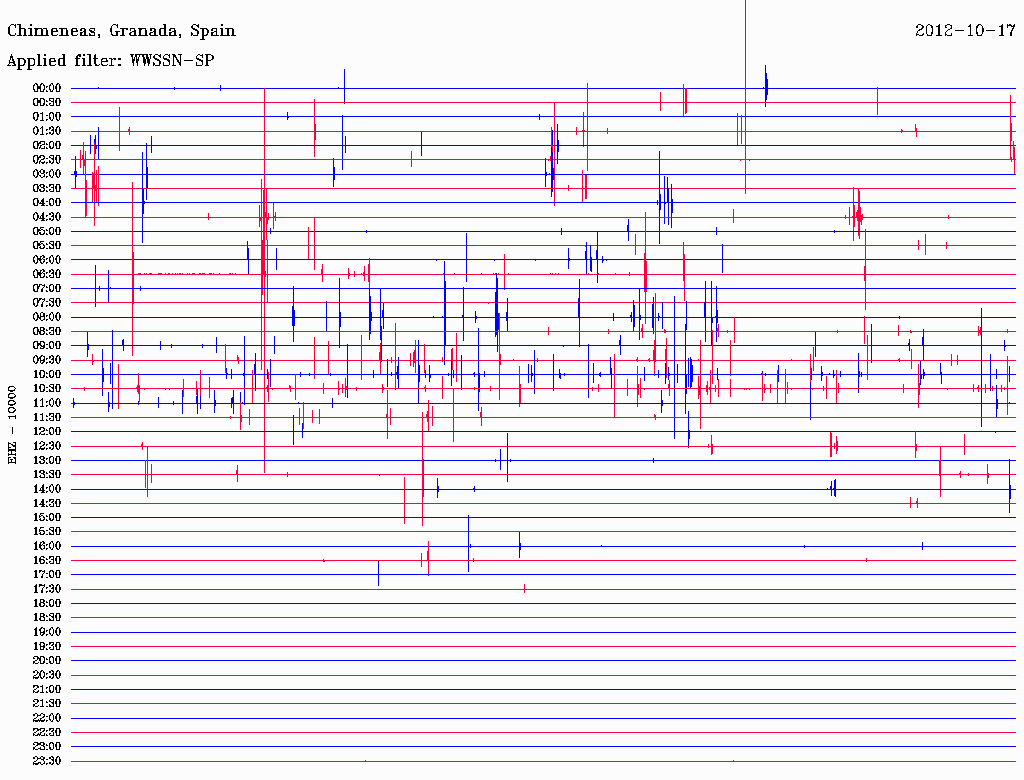This screenshot has width=1024, height=780.
Task: Click the 20:00 time label
Action: [47, 660]
